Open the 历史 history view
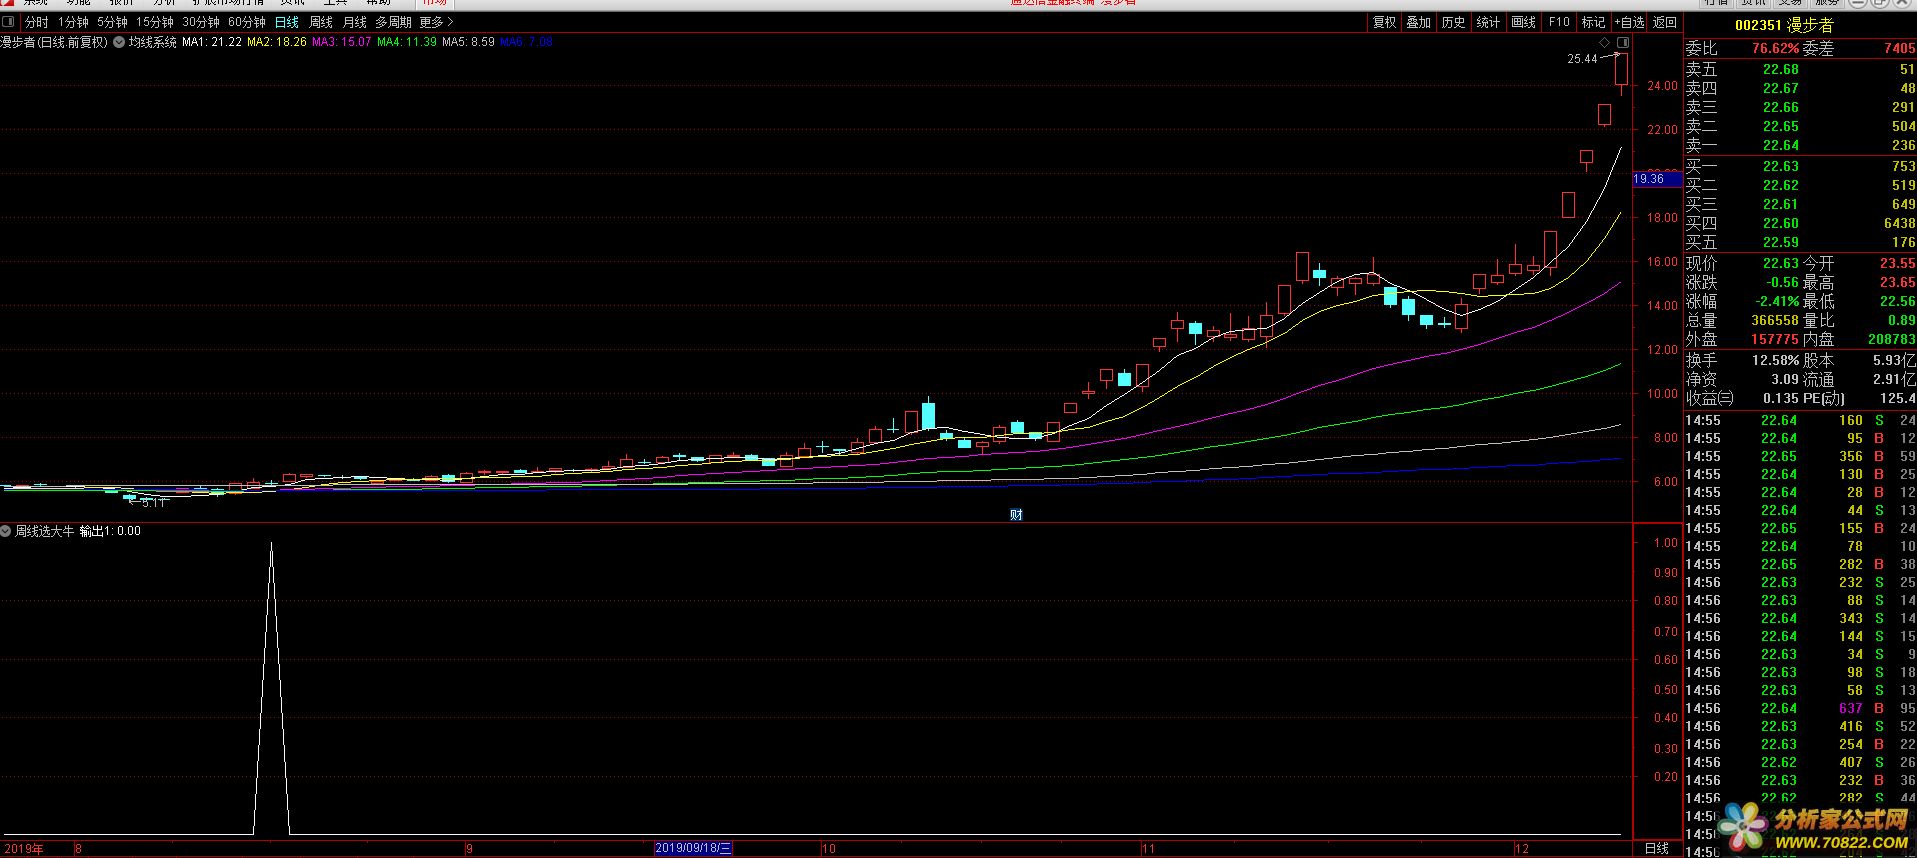The height and width of the screenshot is (858, 1917). coord(1453,22)
